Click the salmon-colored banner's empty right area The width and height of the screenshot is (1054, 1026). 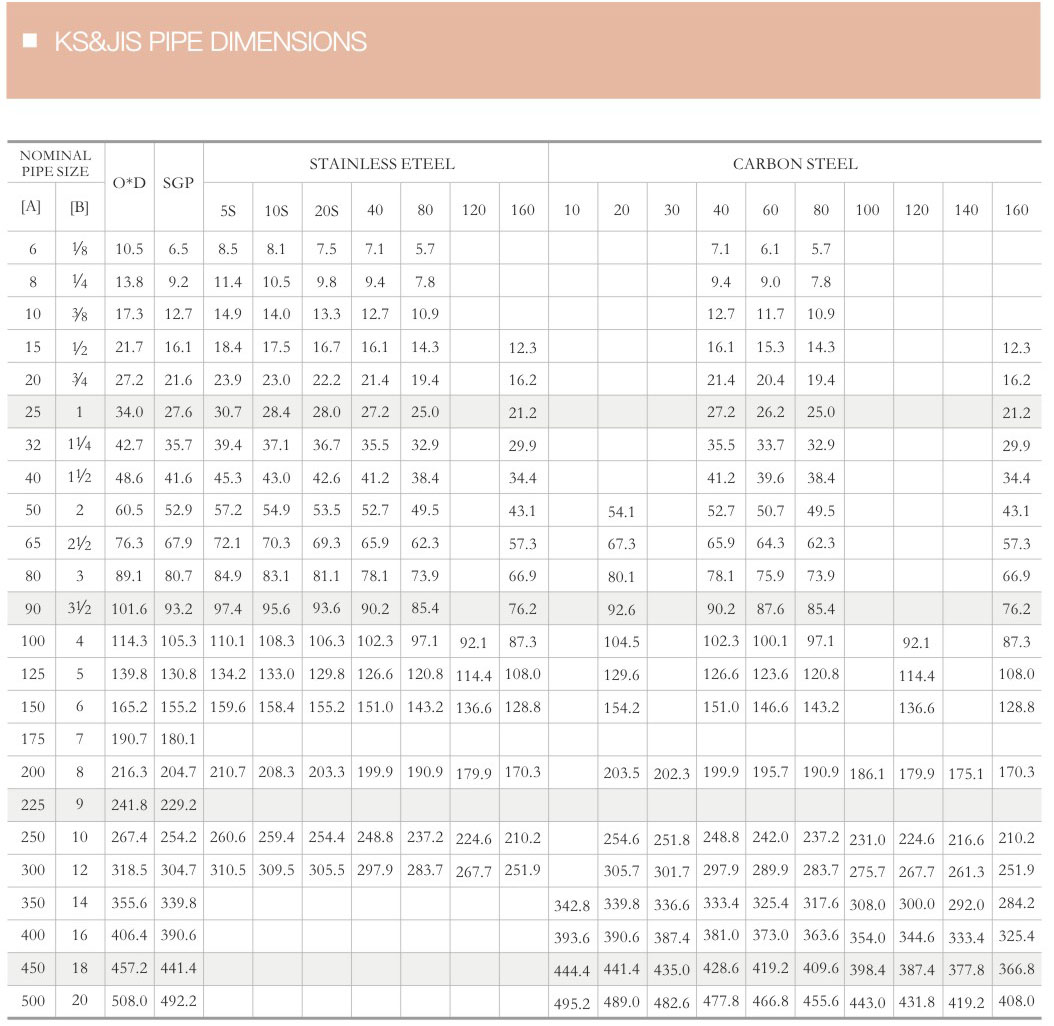tap(750, 50)
